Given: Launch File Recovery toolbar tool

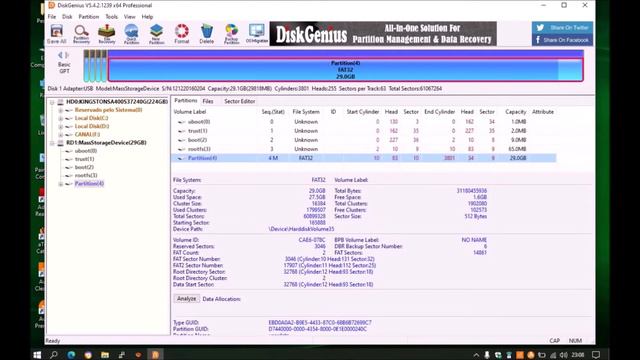Looking at the screenshot, I should (107, 34).
